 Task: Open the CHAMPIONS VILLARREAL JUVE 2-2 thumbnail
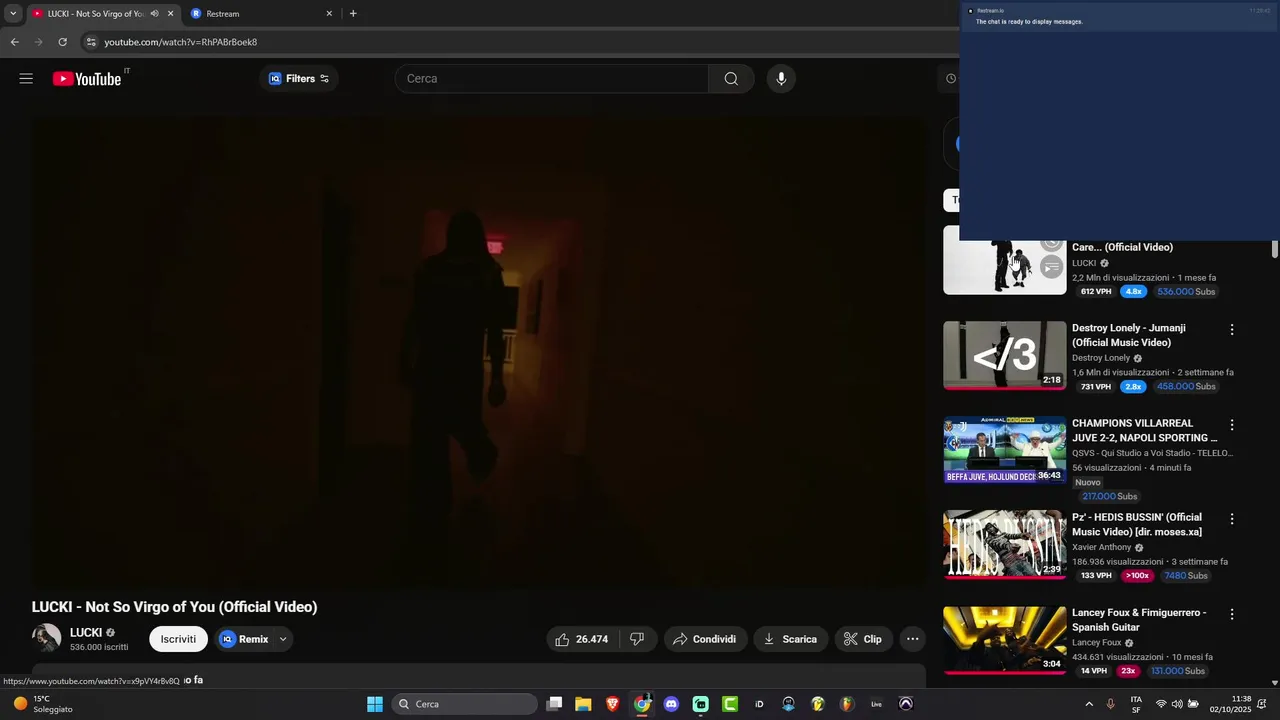pyautogui.click(x=1005, y=450)
